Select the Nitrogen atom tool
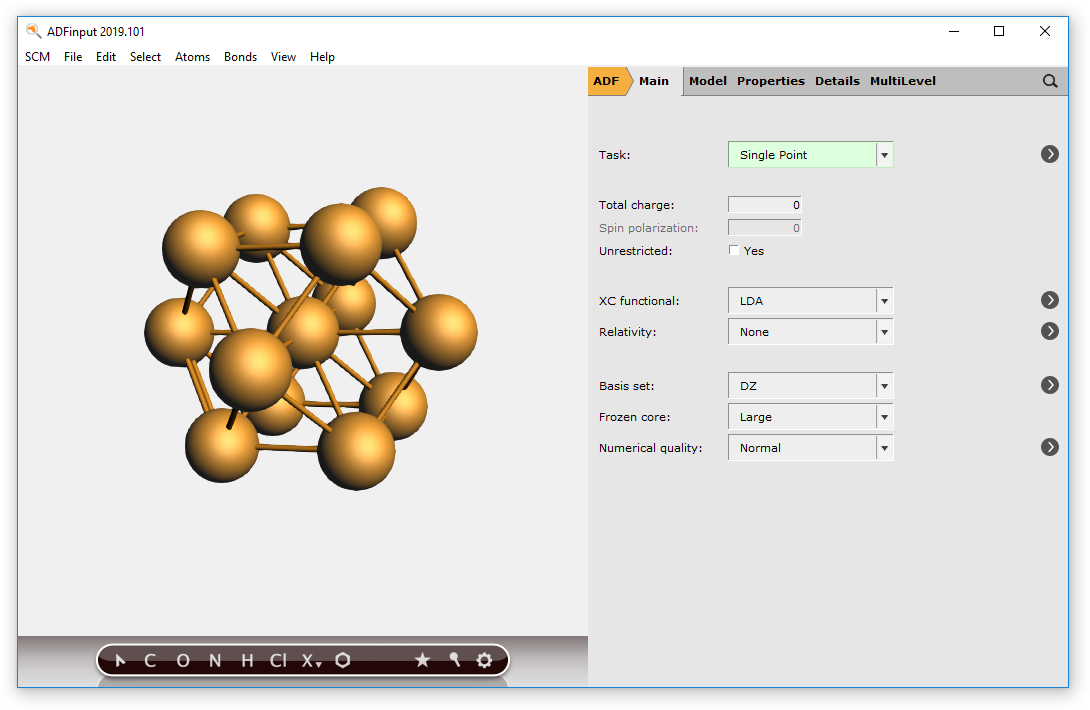This screenshot has height=710, width=1090. [x=213, y=660]
